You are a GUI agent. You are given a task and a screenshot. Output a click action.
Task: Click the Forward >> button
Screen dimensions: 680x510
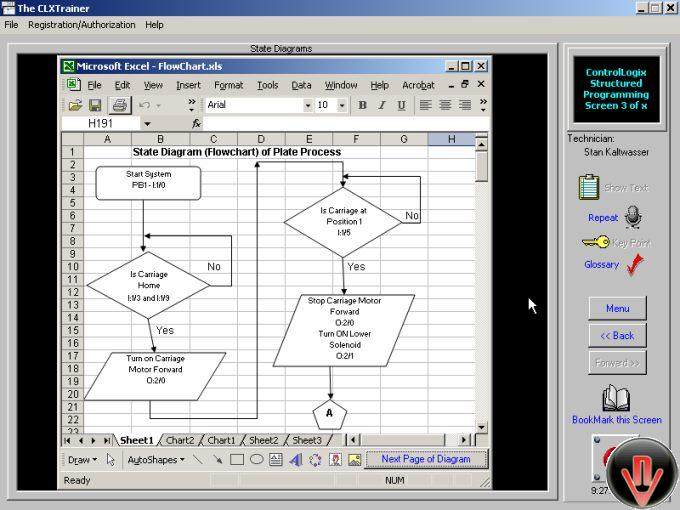click(617, 363)
